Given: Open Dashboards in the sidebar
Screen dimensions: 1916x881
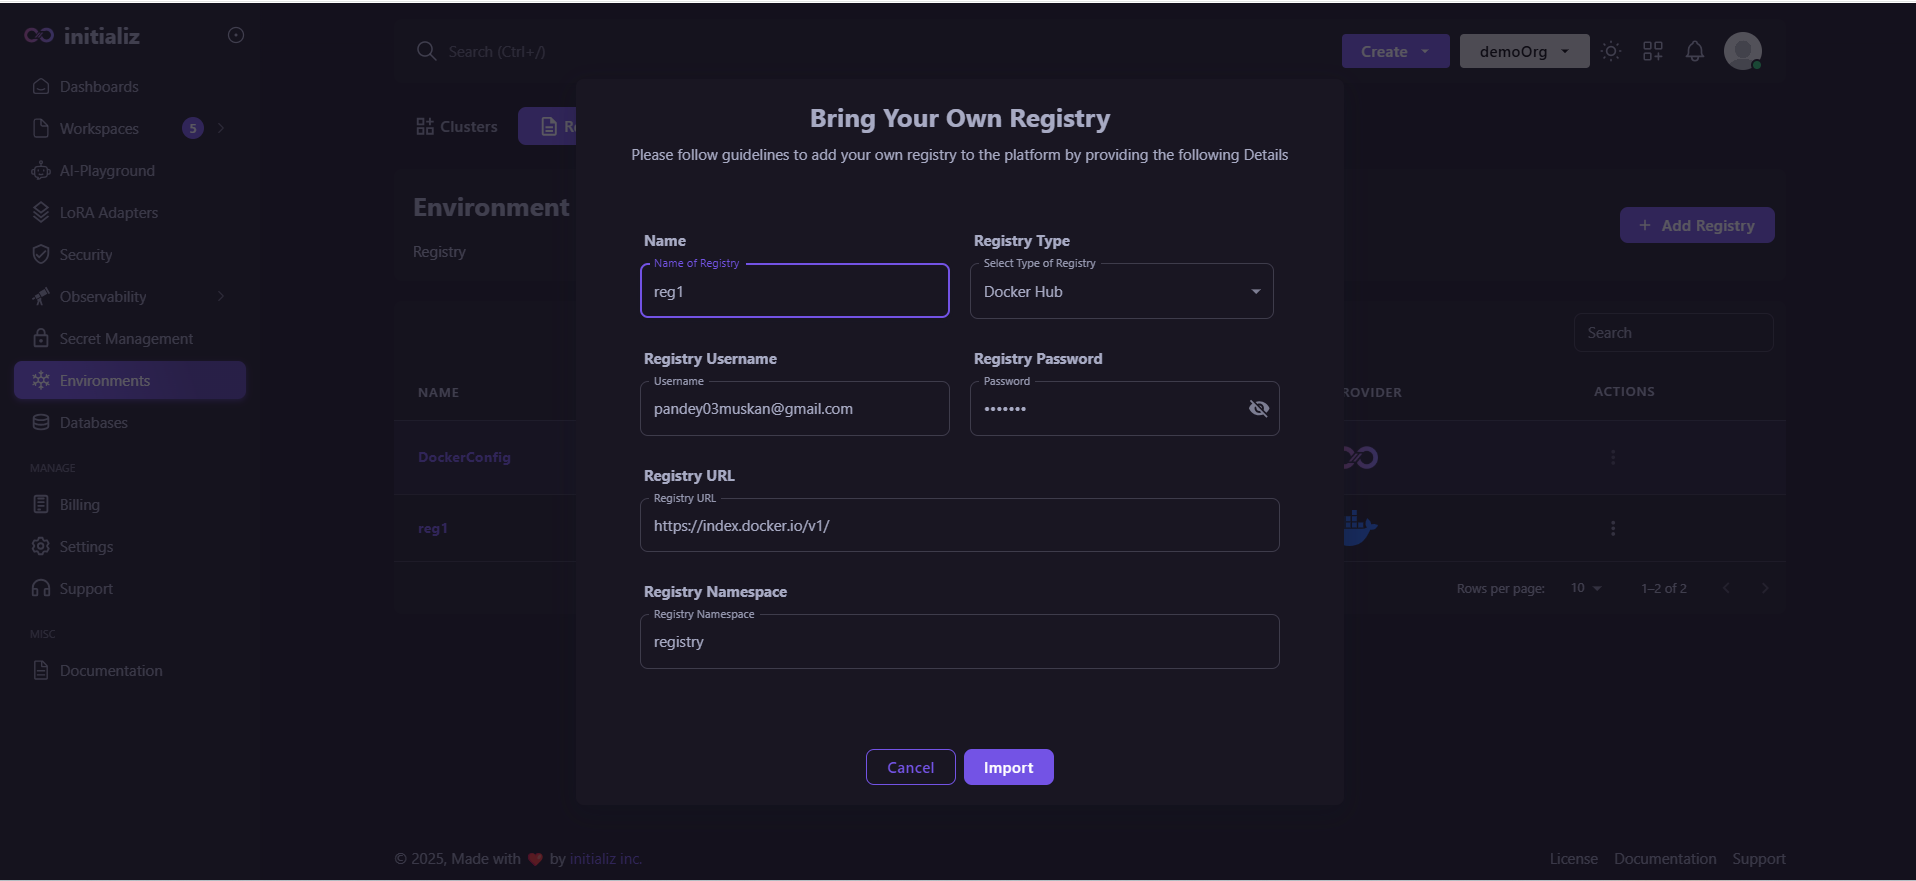Looking at the screenshot, I should [x=130, y=87].
